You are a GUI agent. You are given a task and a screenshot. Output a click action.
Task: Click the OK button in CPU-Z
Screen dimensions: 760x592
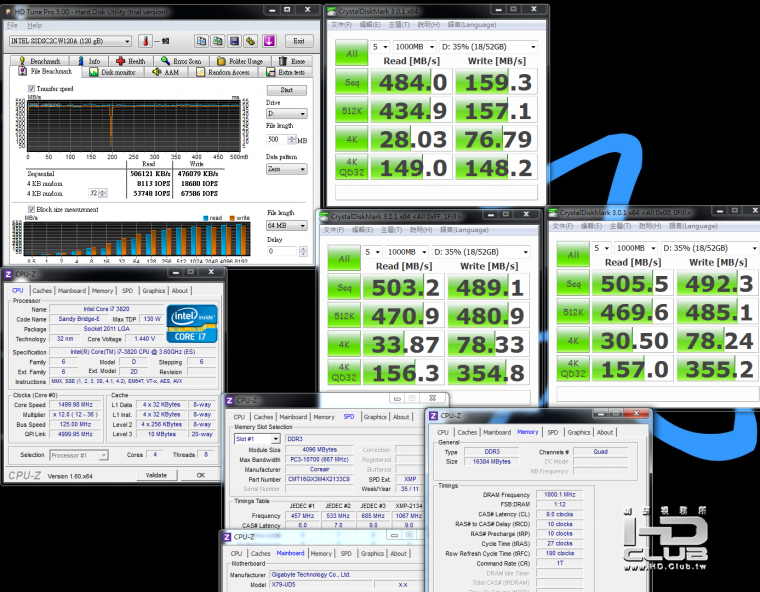[201, 475]
